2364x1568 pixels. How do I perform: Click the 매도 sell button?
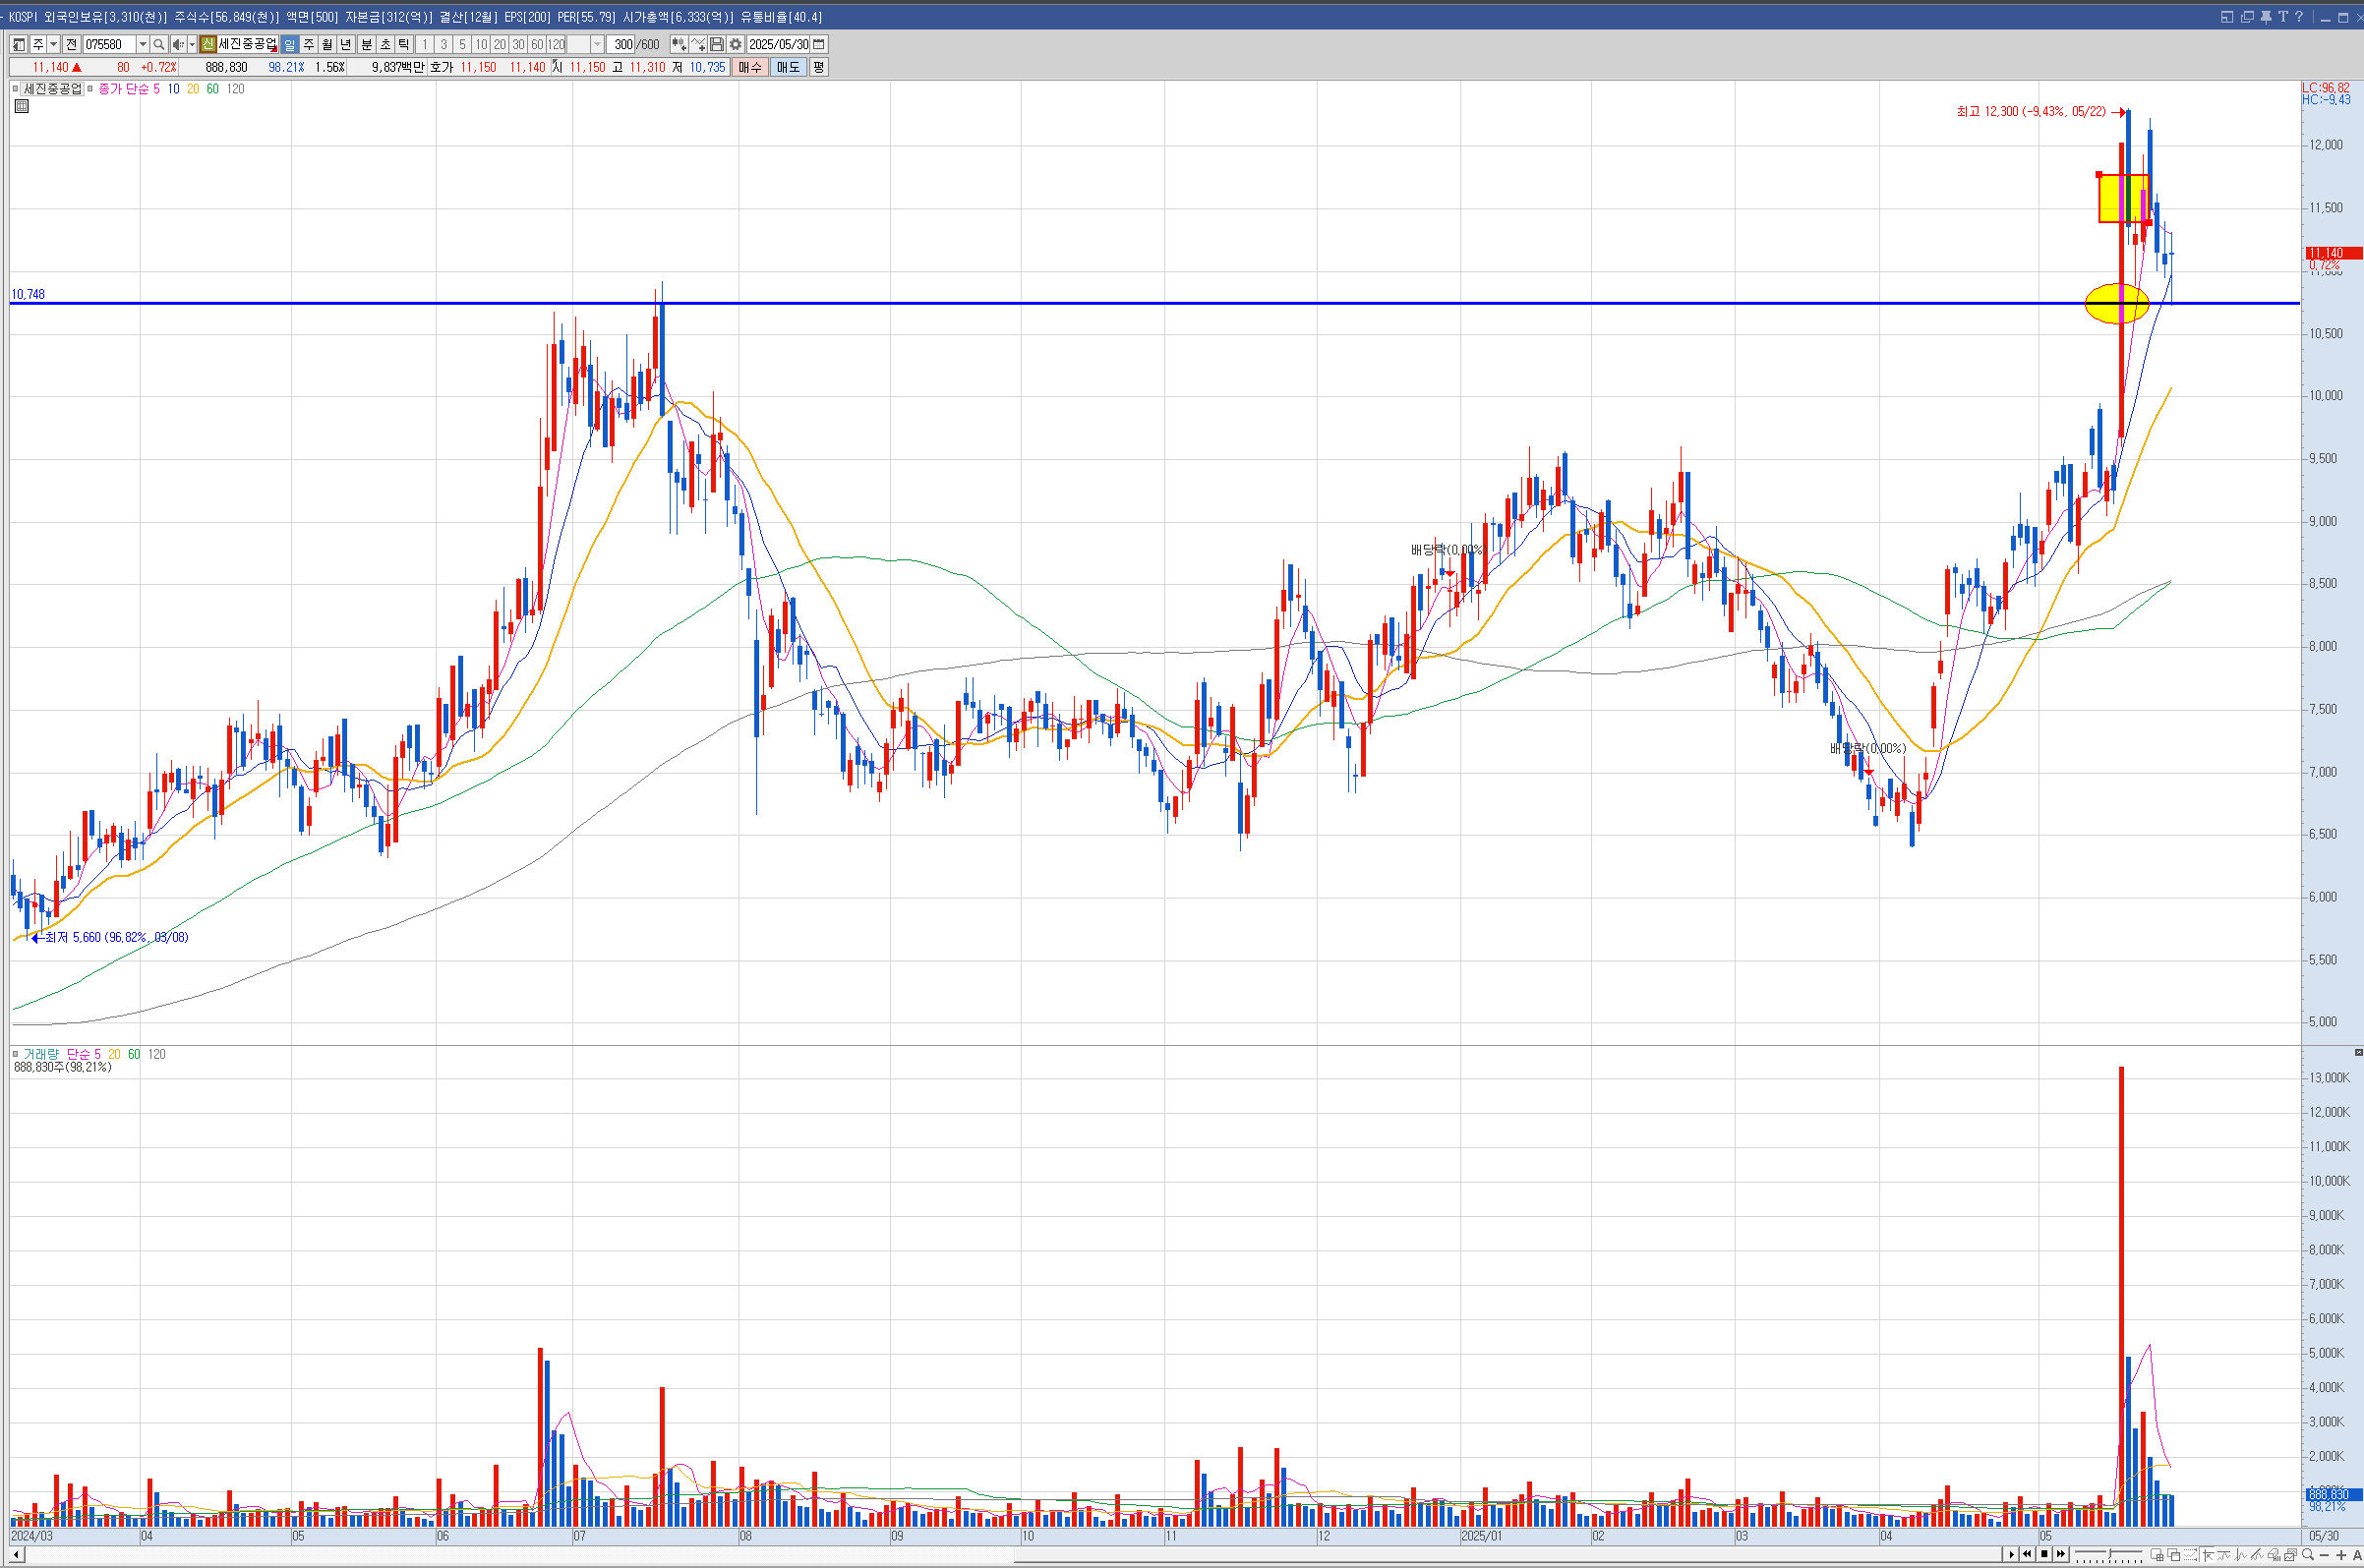click(x=787, y=67)
